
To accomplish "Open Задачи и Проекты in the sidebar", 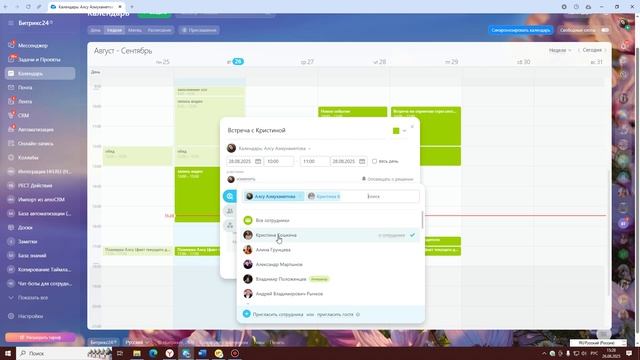I will pyautogui.click(x=39, y=60).
